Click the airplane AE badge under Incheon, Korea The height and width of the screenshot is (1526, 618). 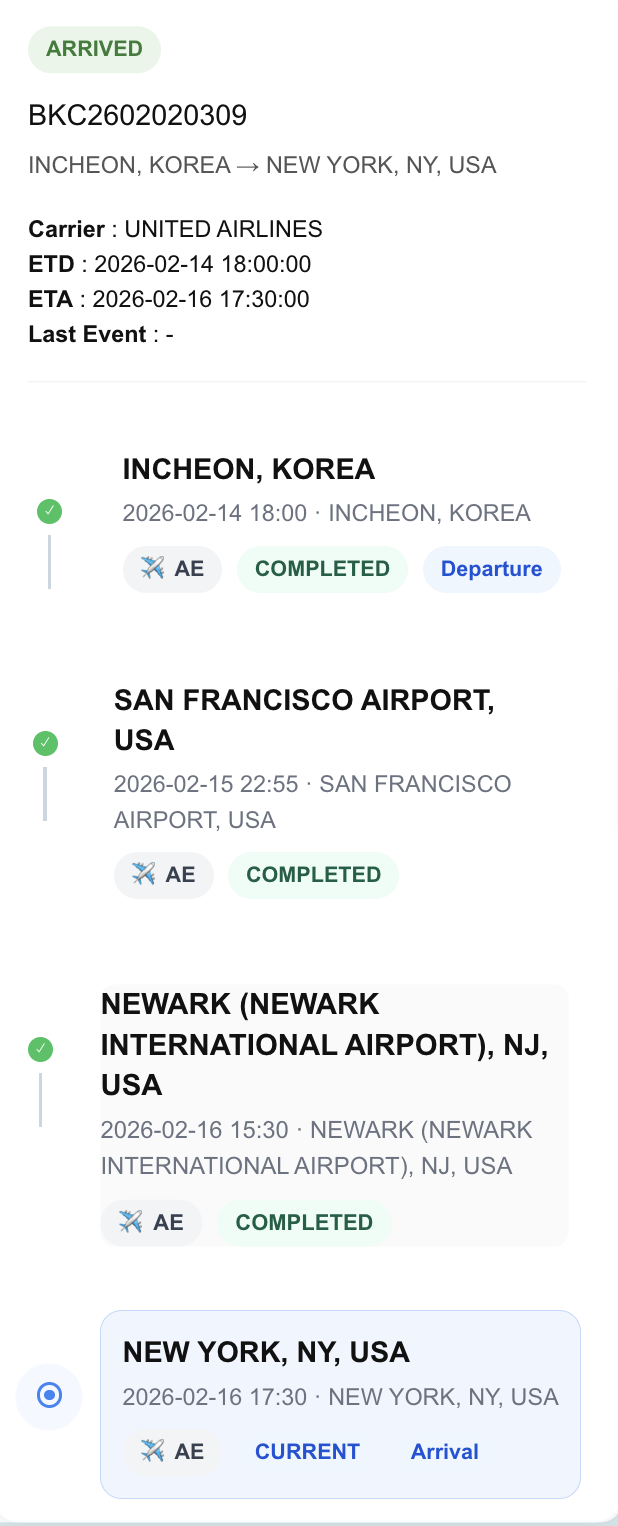coord(172,569)
